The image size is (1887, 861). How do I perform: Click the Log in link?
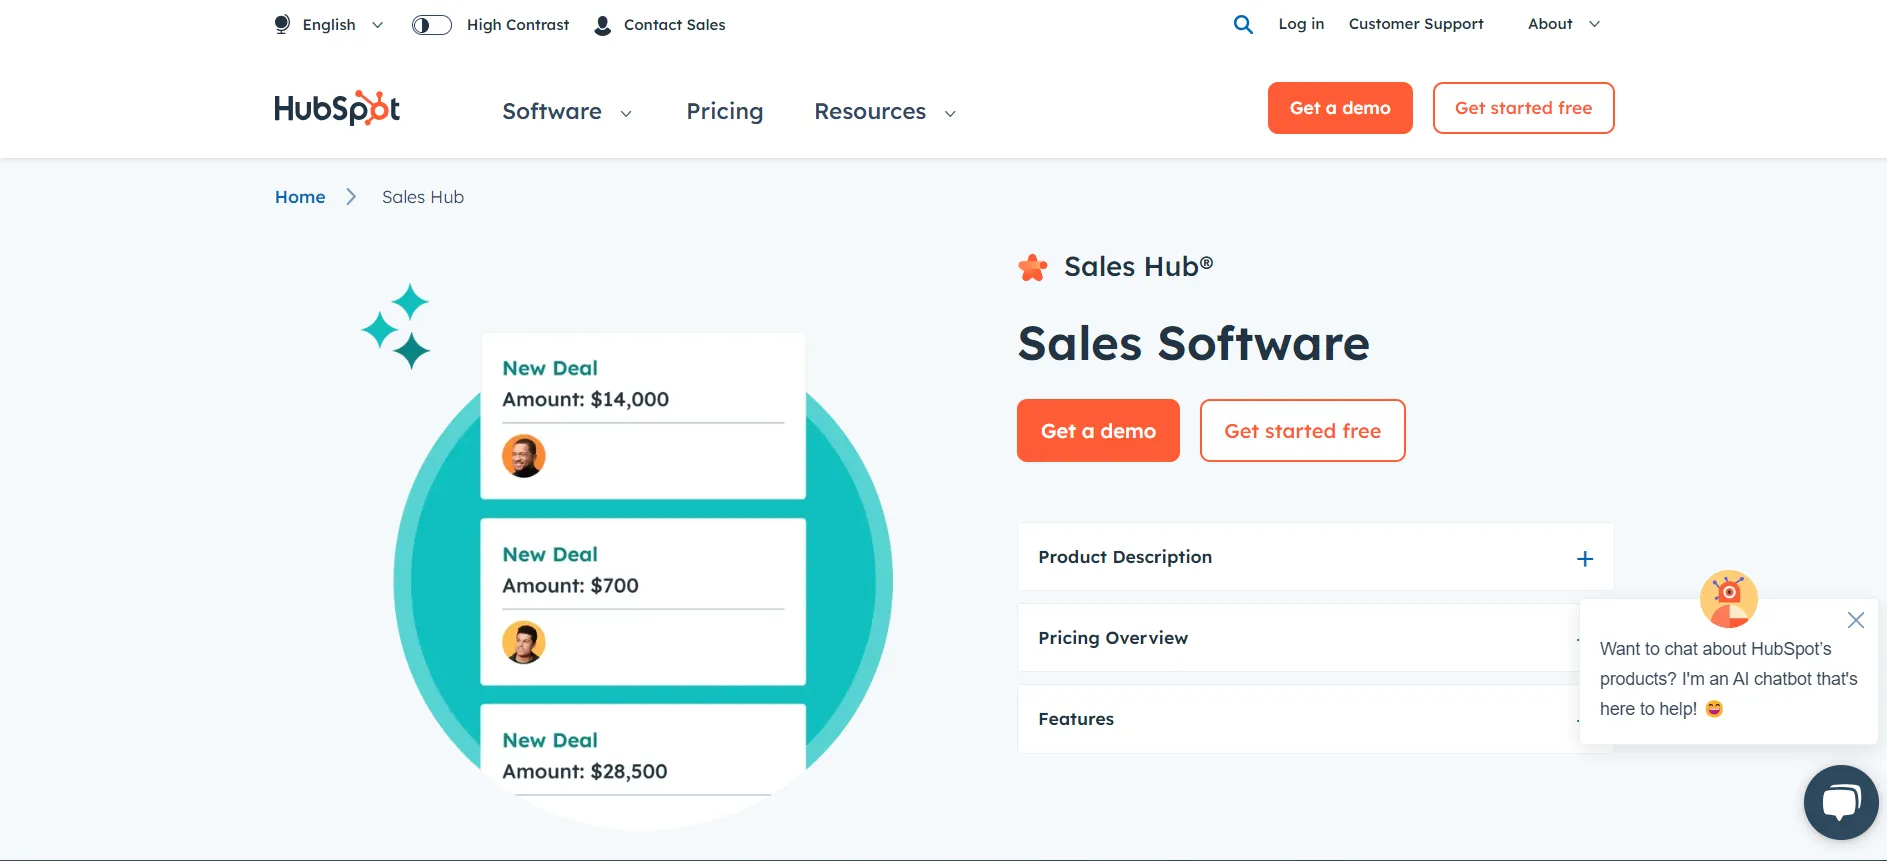(1301, 24)
